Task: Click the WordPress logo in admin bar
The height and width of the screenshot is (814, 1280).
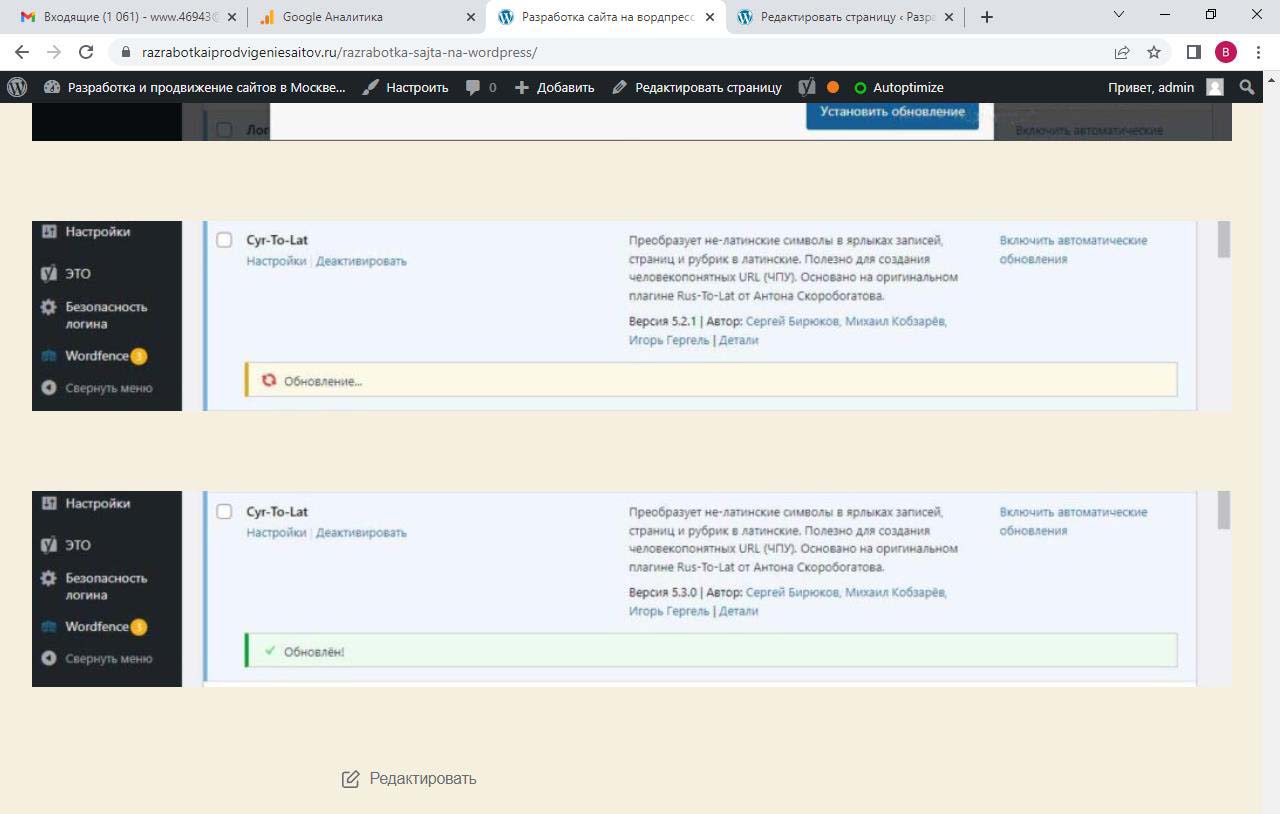Action: pos(17,87)
